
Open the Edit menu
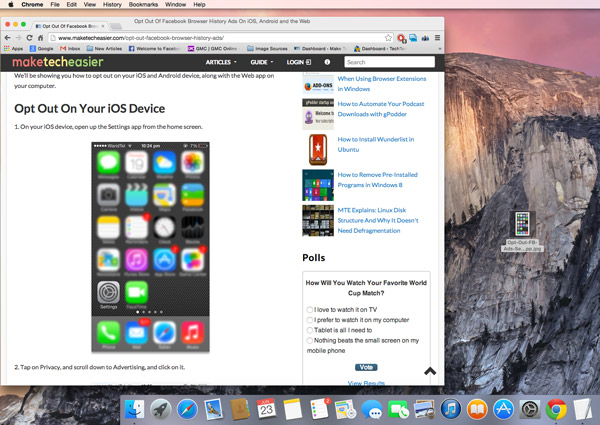(72, 5)
